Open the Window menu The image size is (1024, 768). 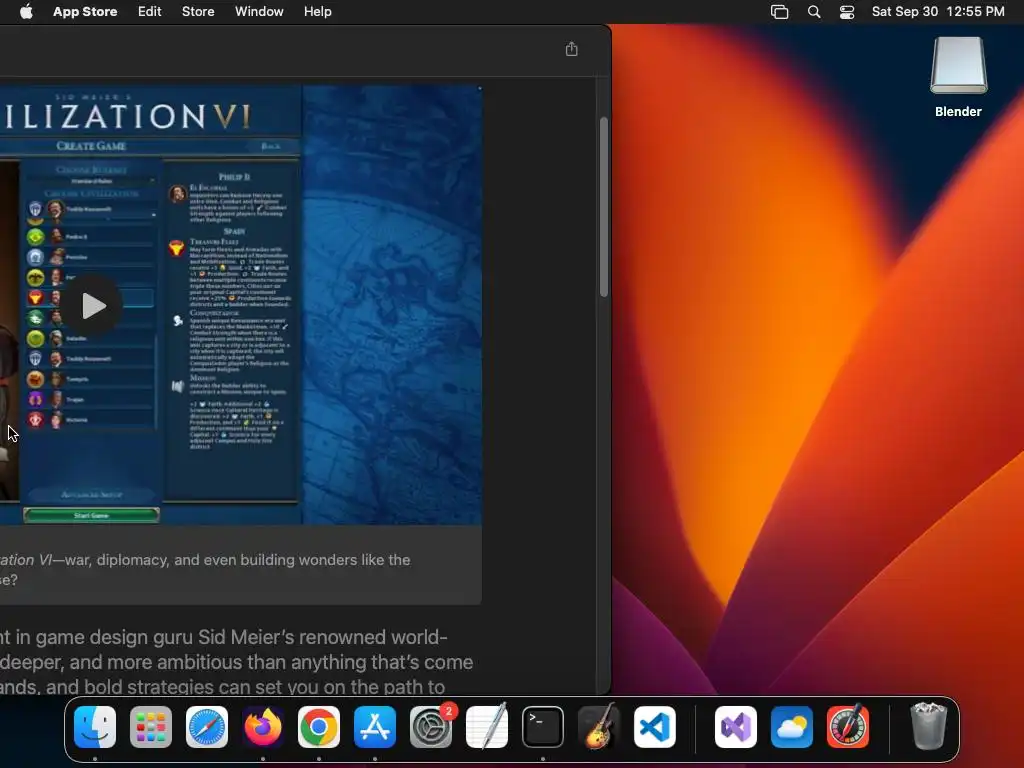[x=259, y=12]
